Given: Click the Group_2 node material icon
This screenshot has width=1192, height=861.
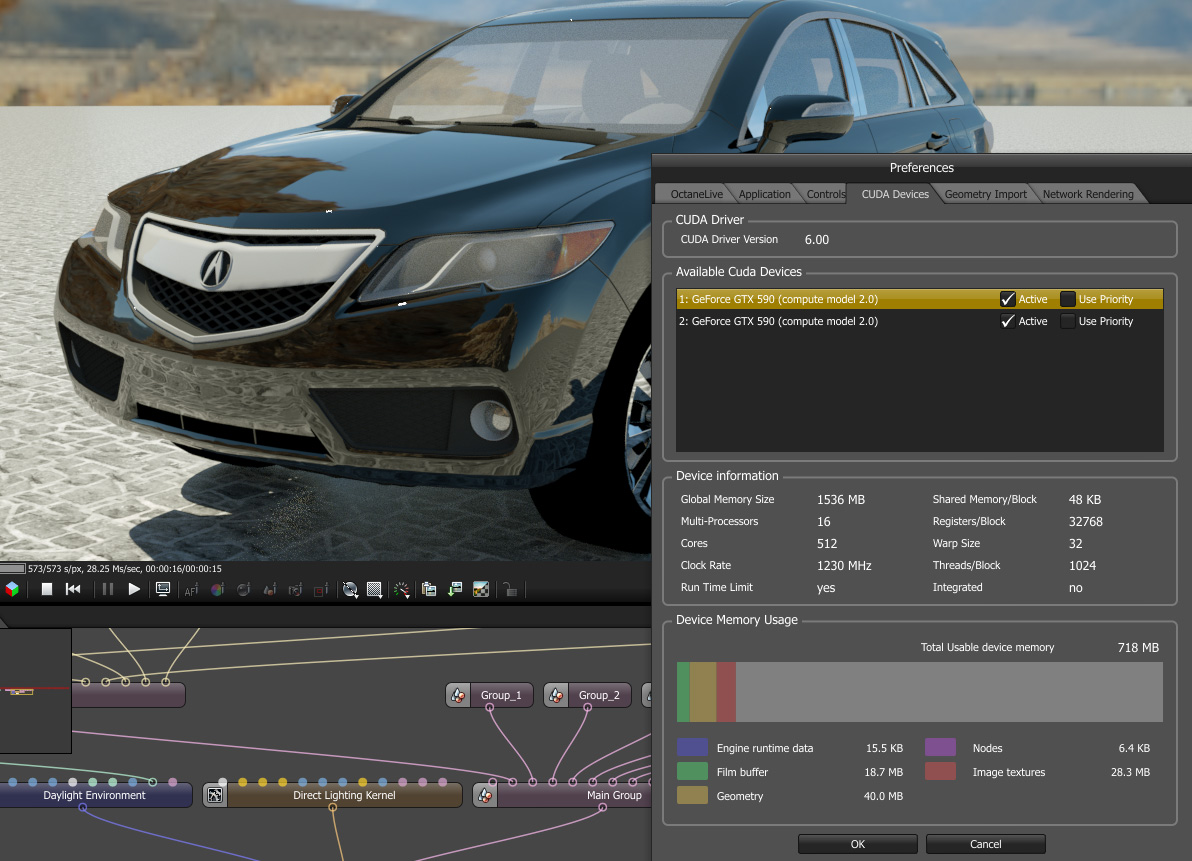Looking at the screenshot, I should coord(556,695).
